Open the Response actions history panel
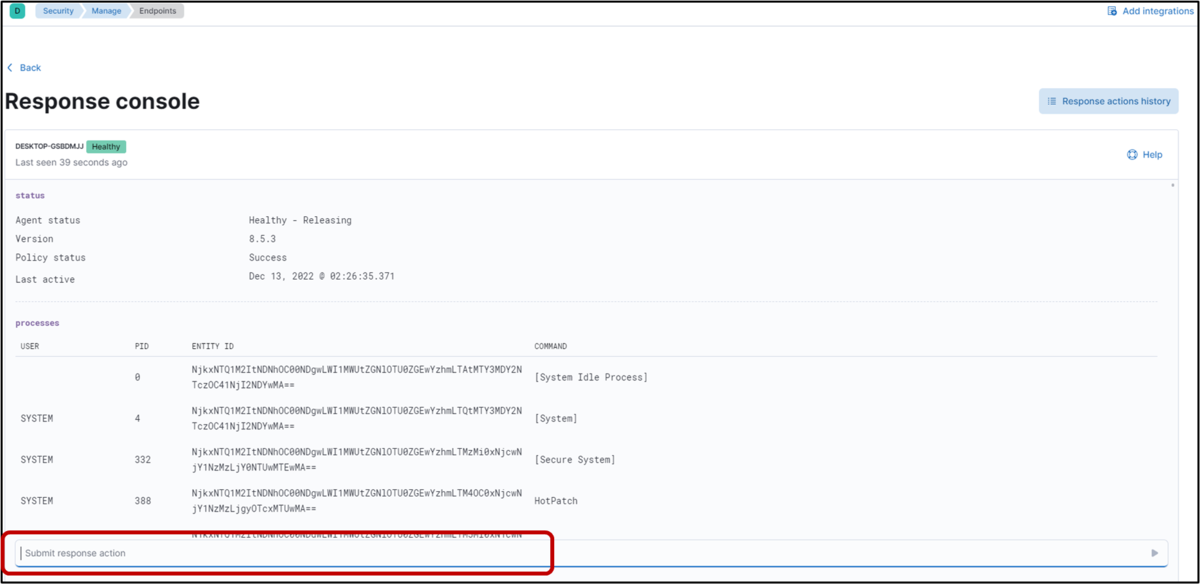Viewport: 1200px width, 584px height. [1108, 101]
